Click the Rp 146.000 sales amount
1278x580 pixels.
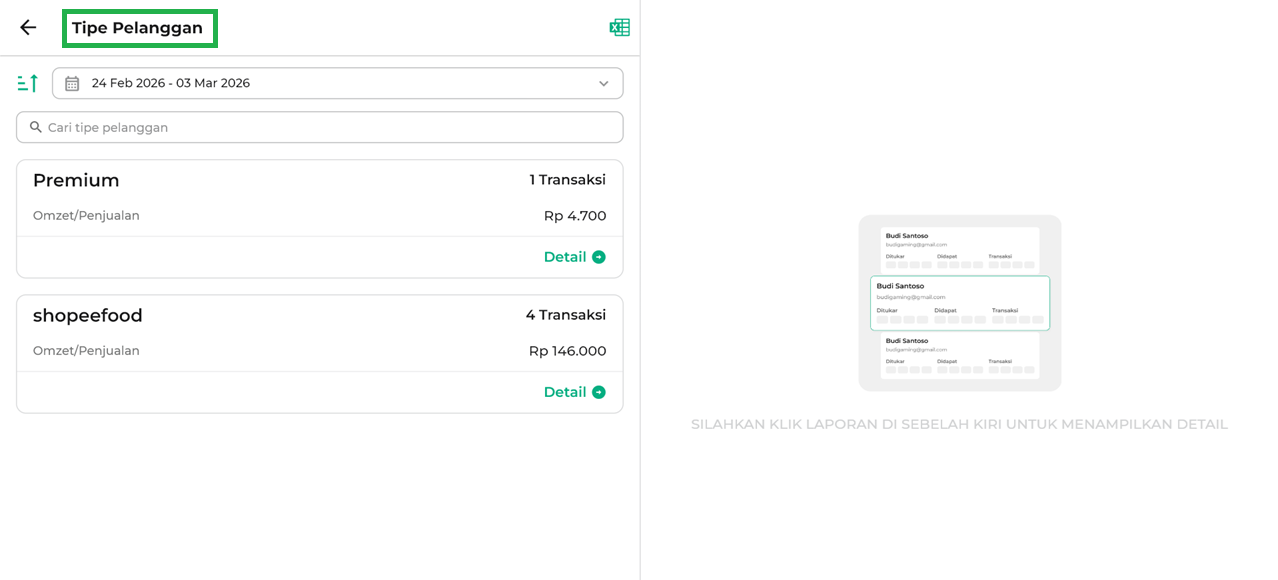tap(567, 351)
